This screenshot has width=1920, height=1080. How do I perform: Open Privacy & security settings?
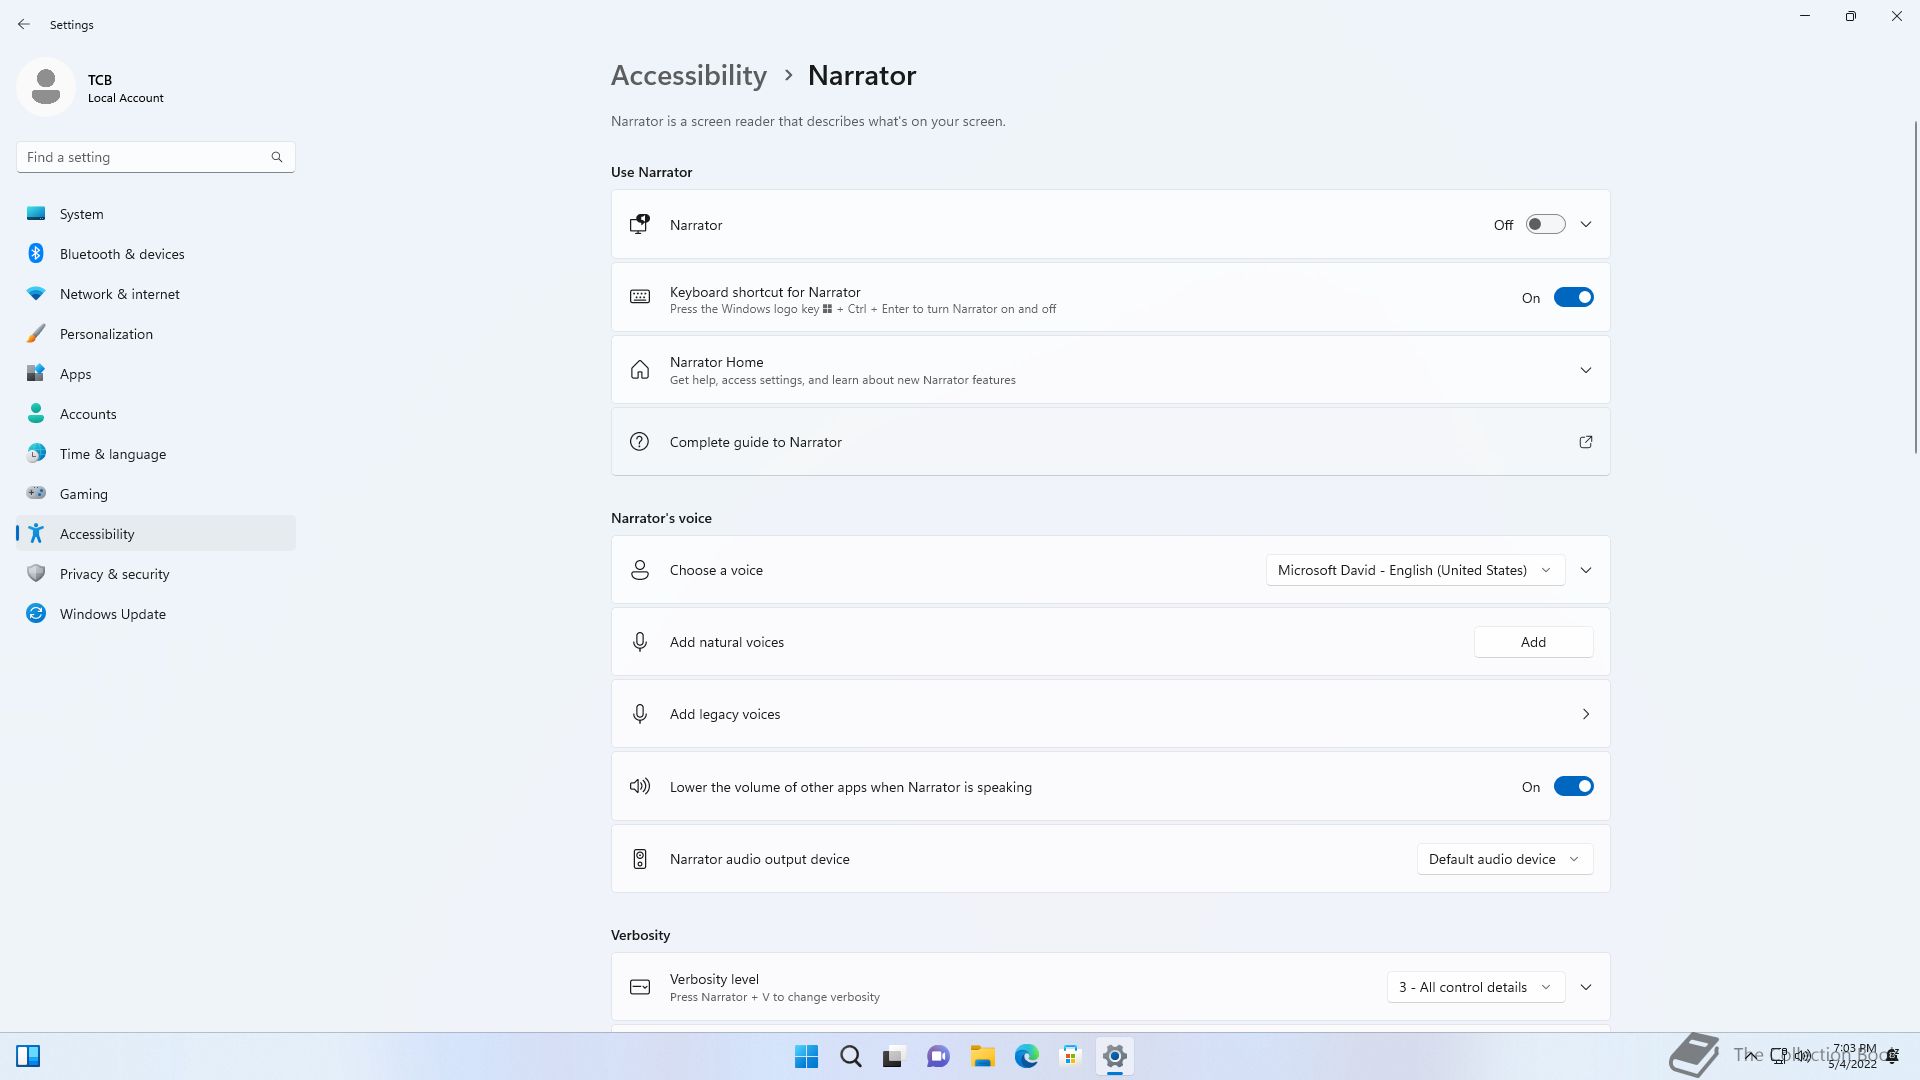pyautogui.click(x=156, y=574)
